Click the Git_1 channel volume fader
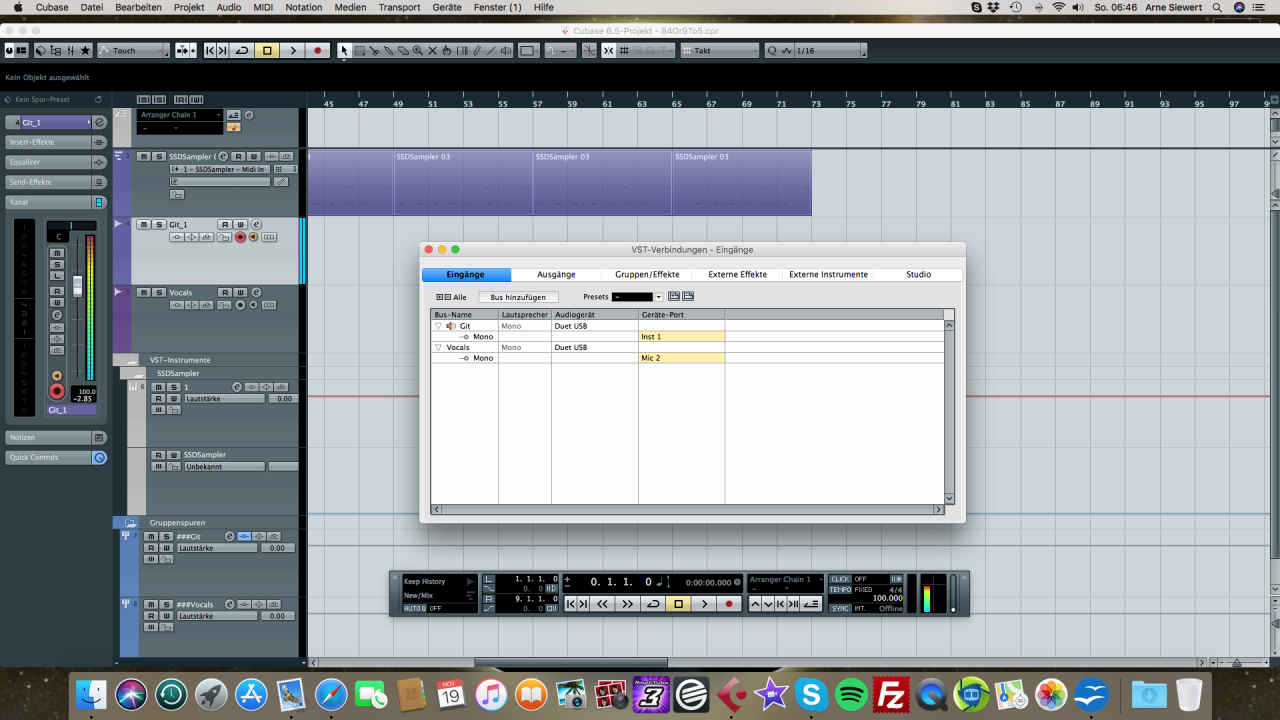The width and height of the screenshot is (1280, 720). (x=77, y=284)
